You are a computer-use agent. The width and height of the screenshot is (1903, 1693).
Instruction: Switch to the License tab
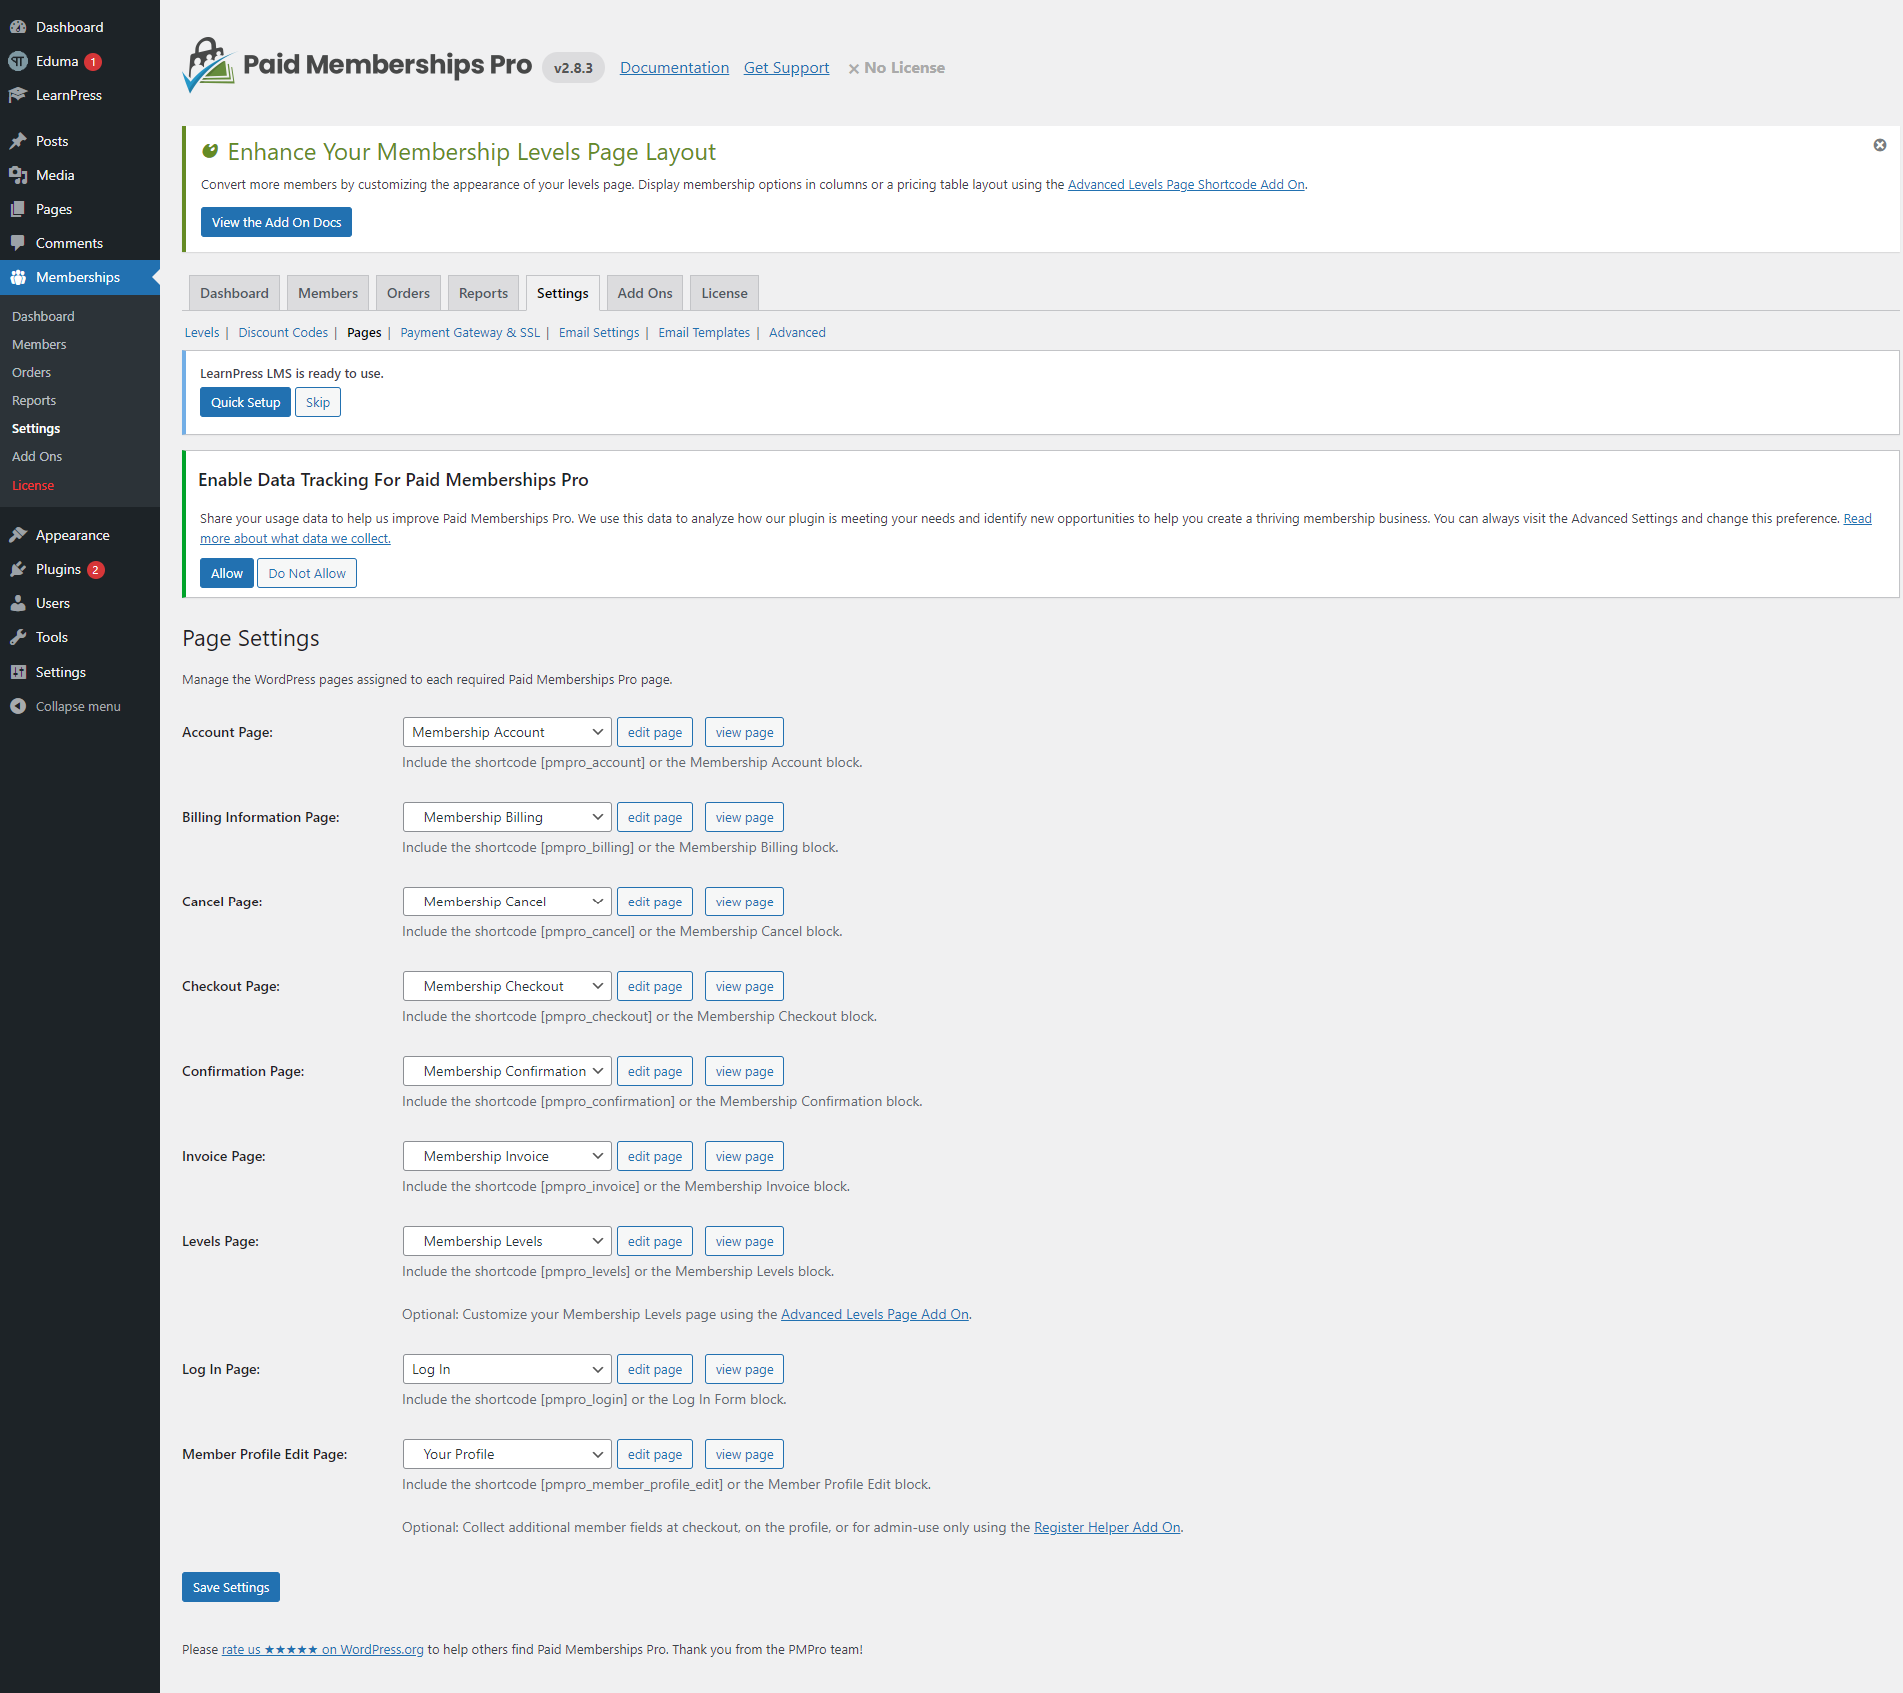[724, 293]
